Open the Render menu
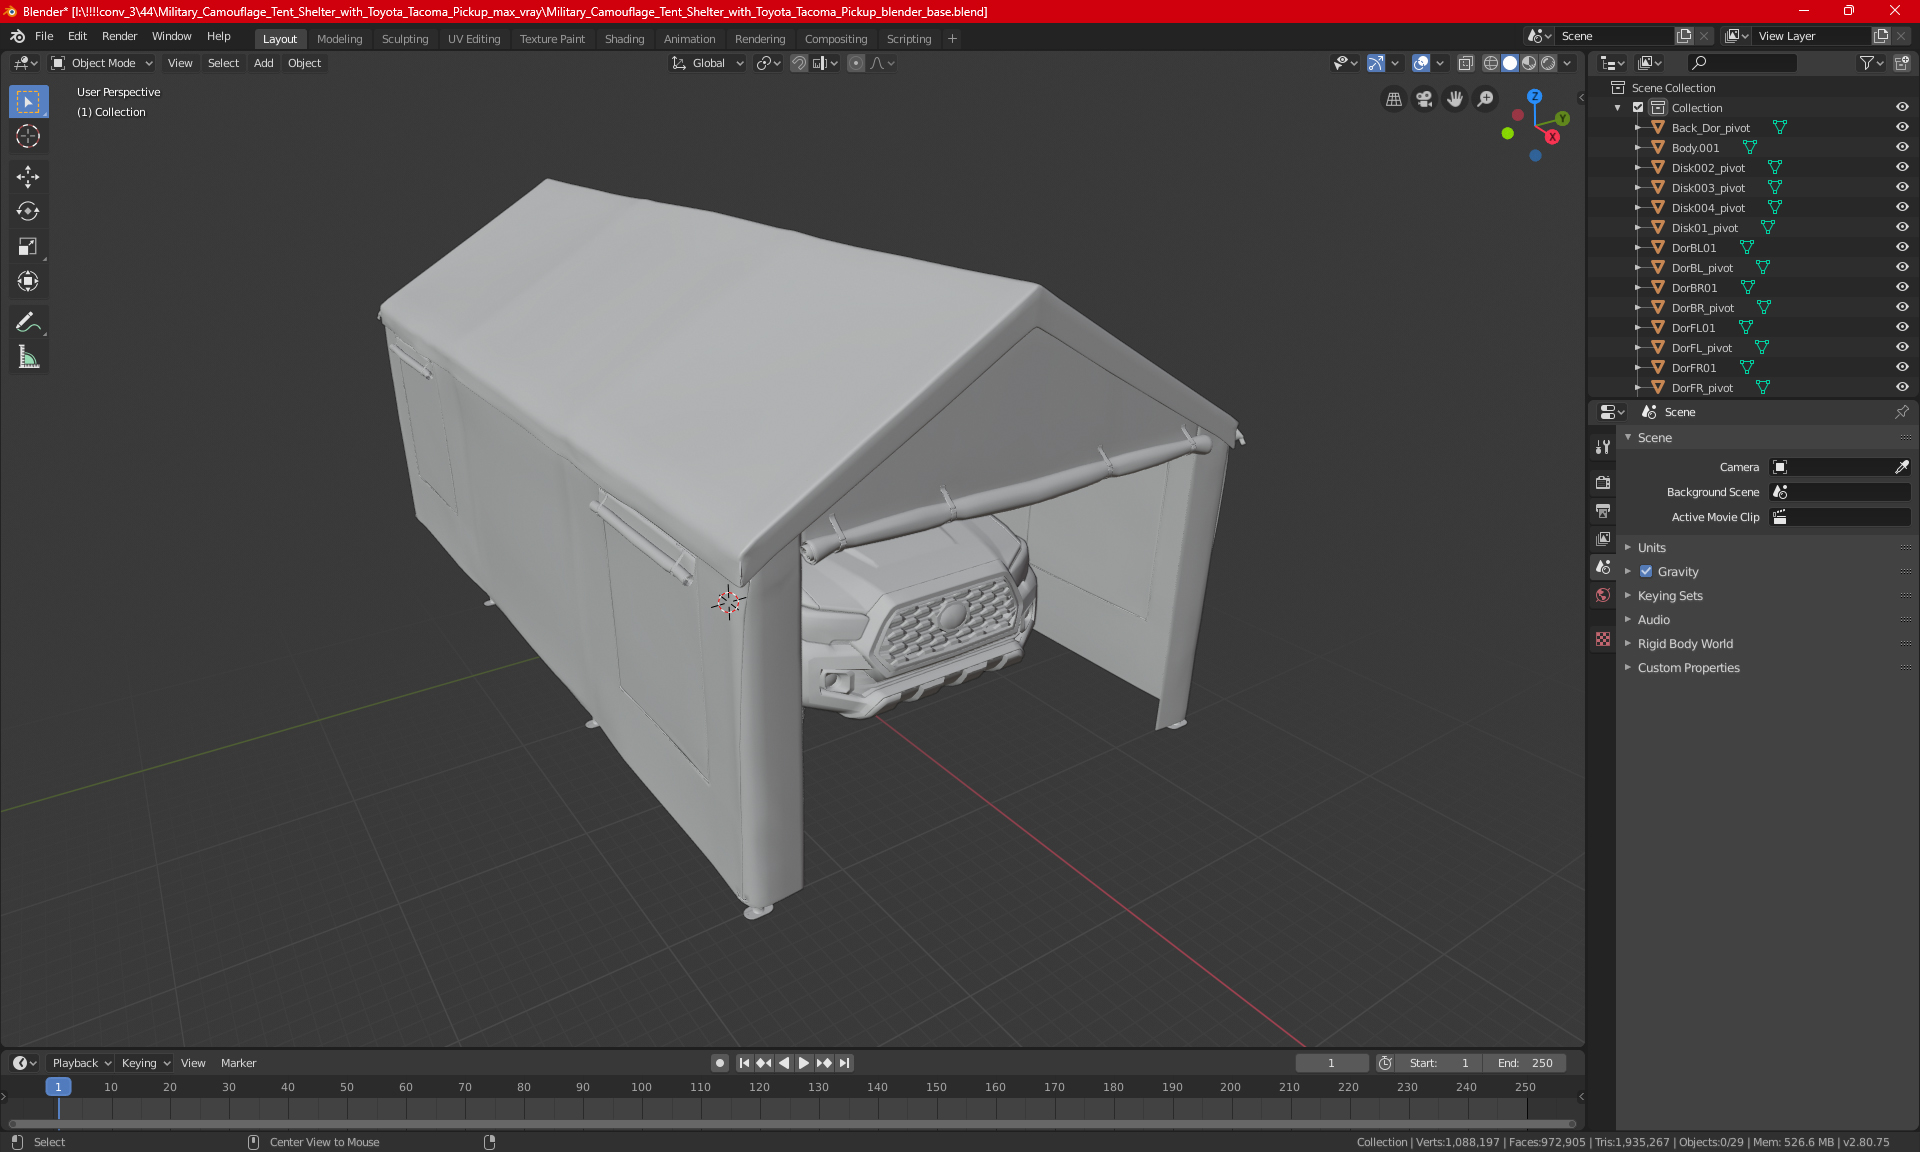Image resolution: width=1920 pixels, height=1152 pixels. [119, 36]
